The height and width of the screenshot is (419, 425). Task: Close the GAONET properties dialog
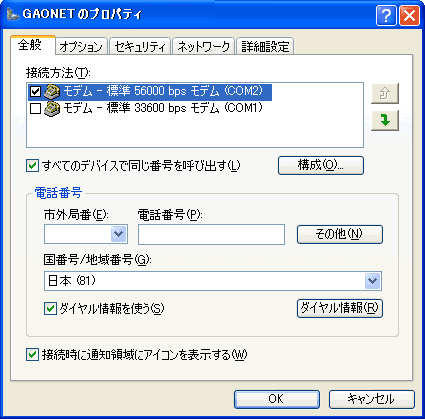(x=409, y=15)
